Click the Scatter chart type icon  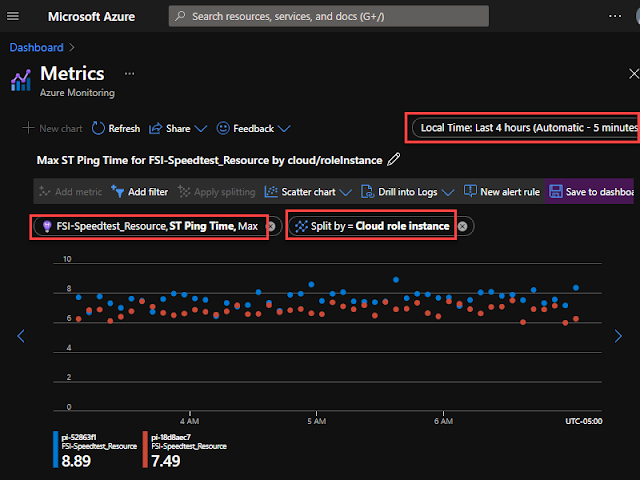point(271,191)
